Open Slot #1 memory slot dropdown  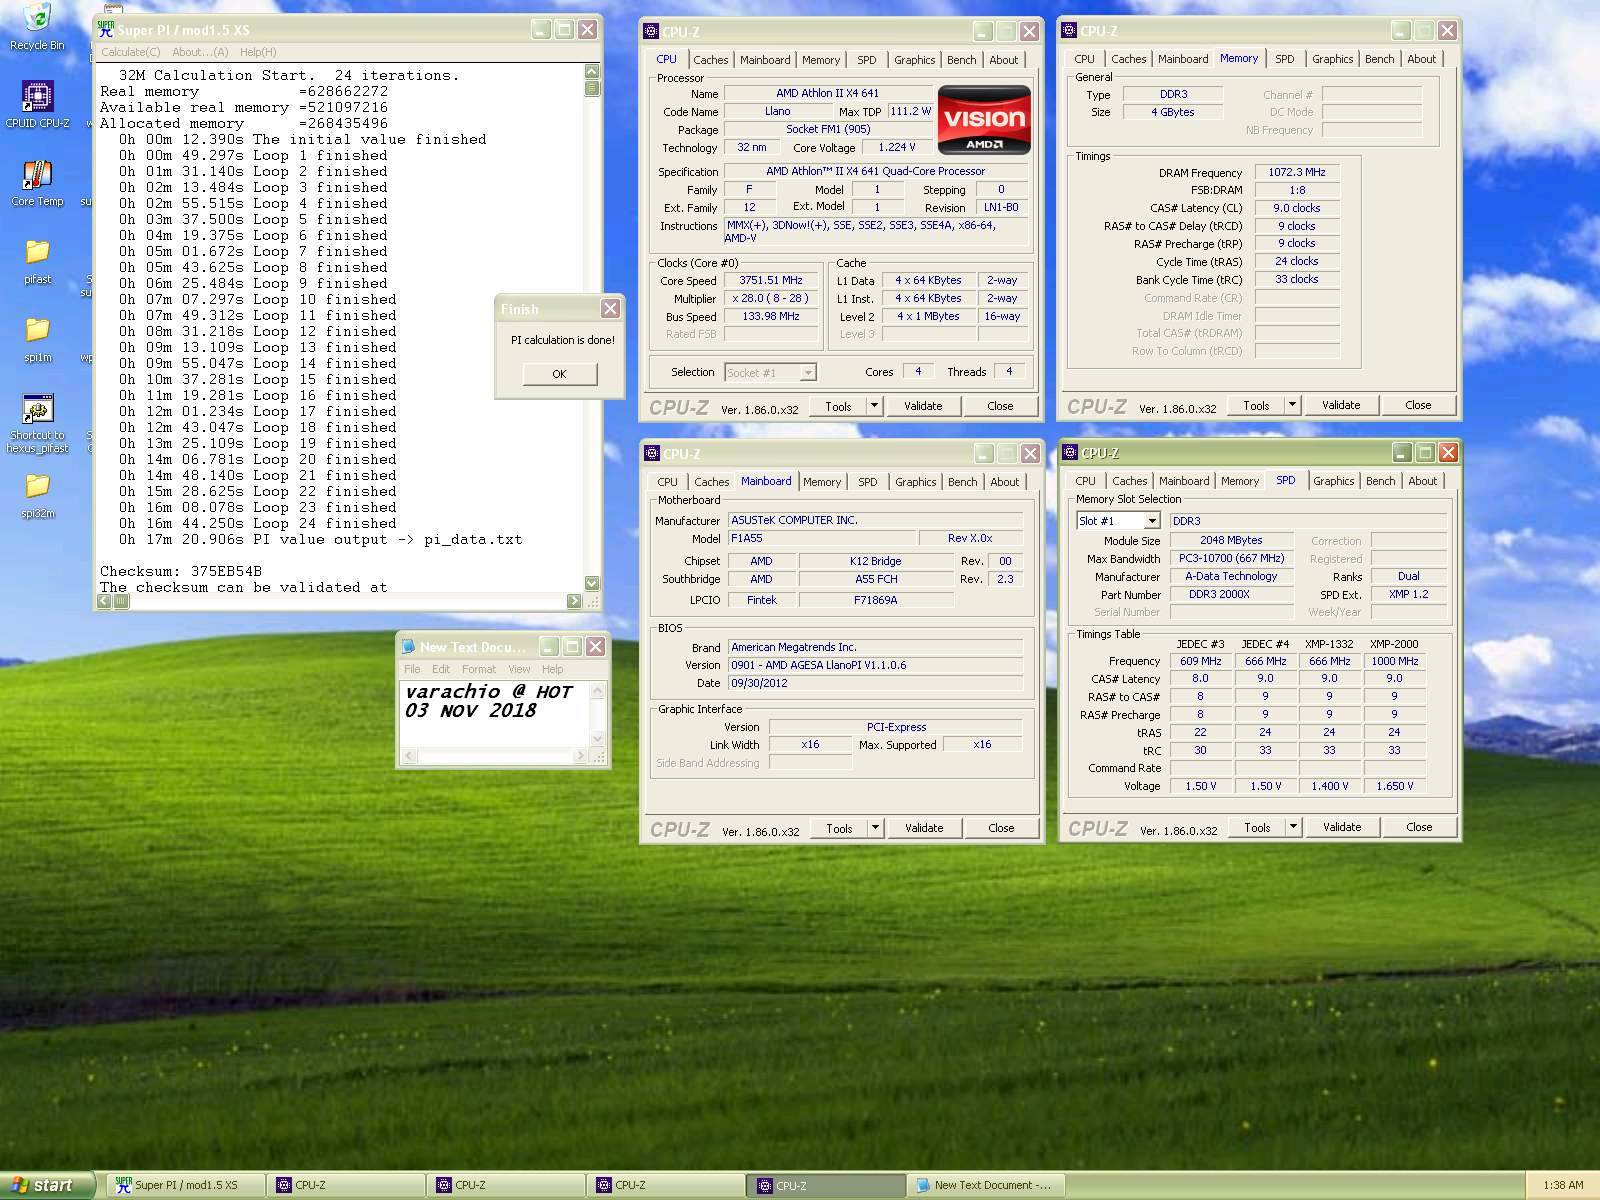[1118, 521]
